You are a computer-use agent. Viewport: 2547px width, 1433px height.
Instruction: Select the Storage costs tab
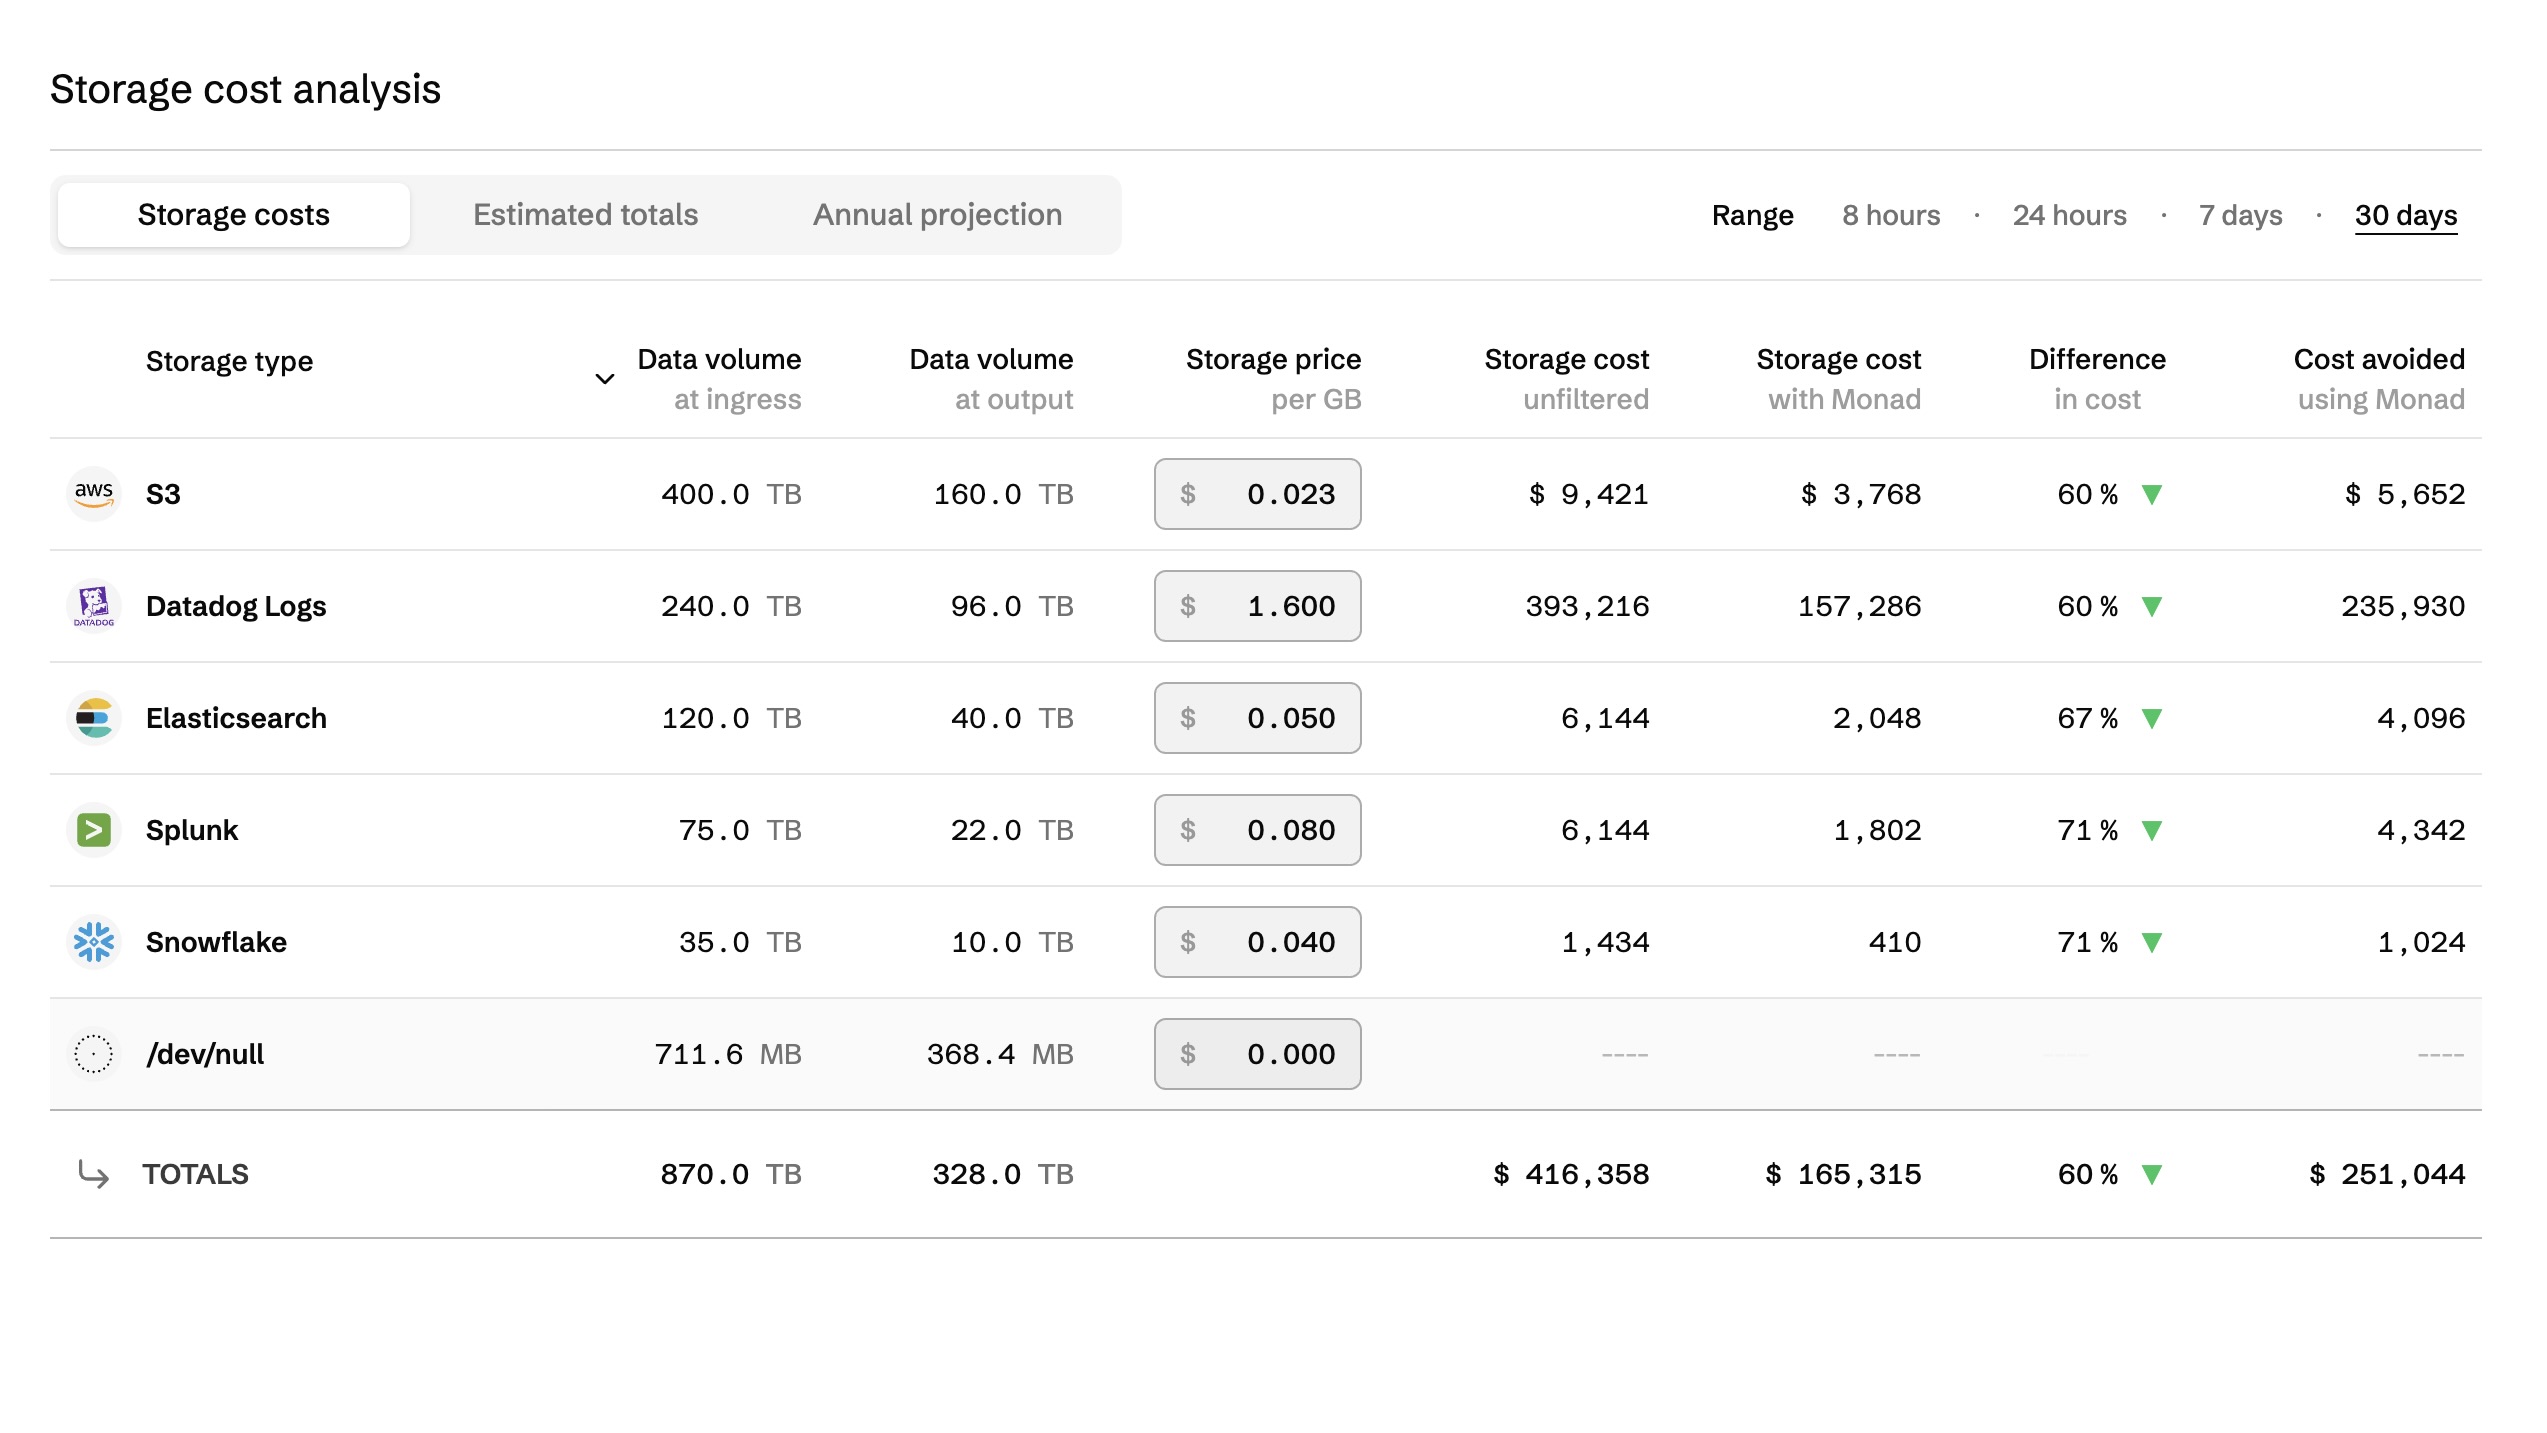[233, 214]
